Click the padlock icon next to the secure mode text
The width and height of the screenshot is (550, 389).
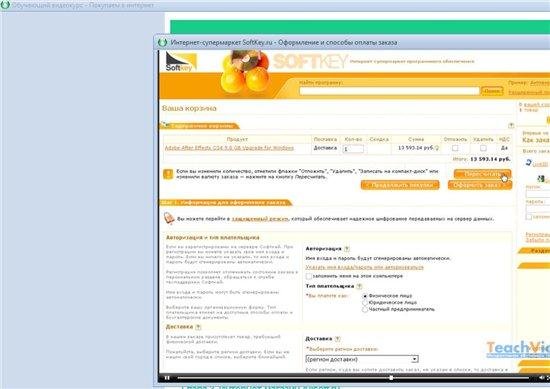[169, 218]
